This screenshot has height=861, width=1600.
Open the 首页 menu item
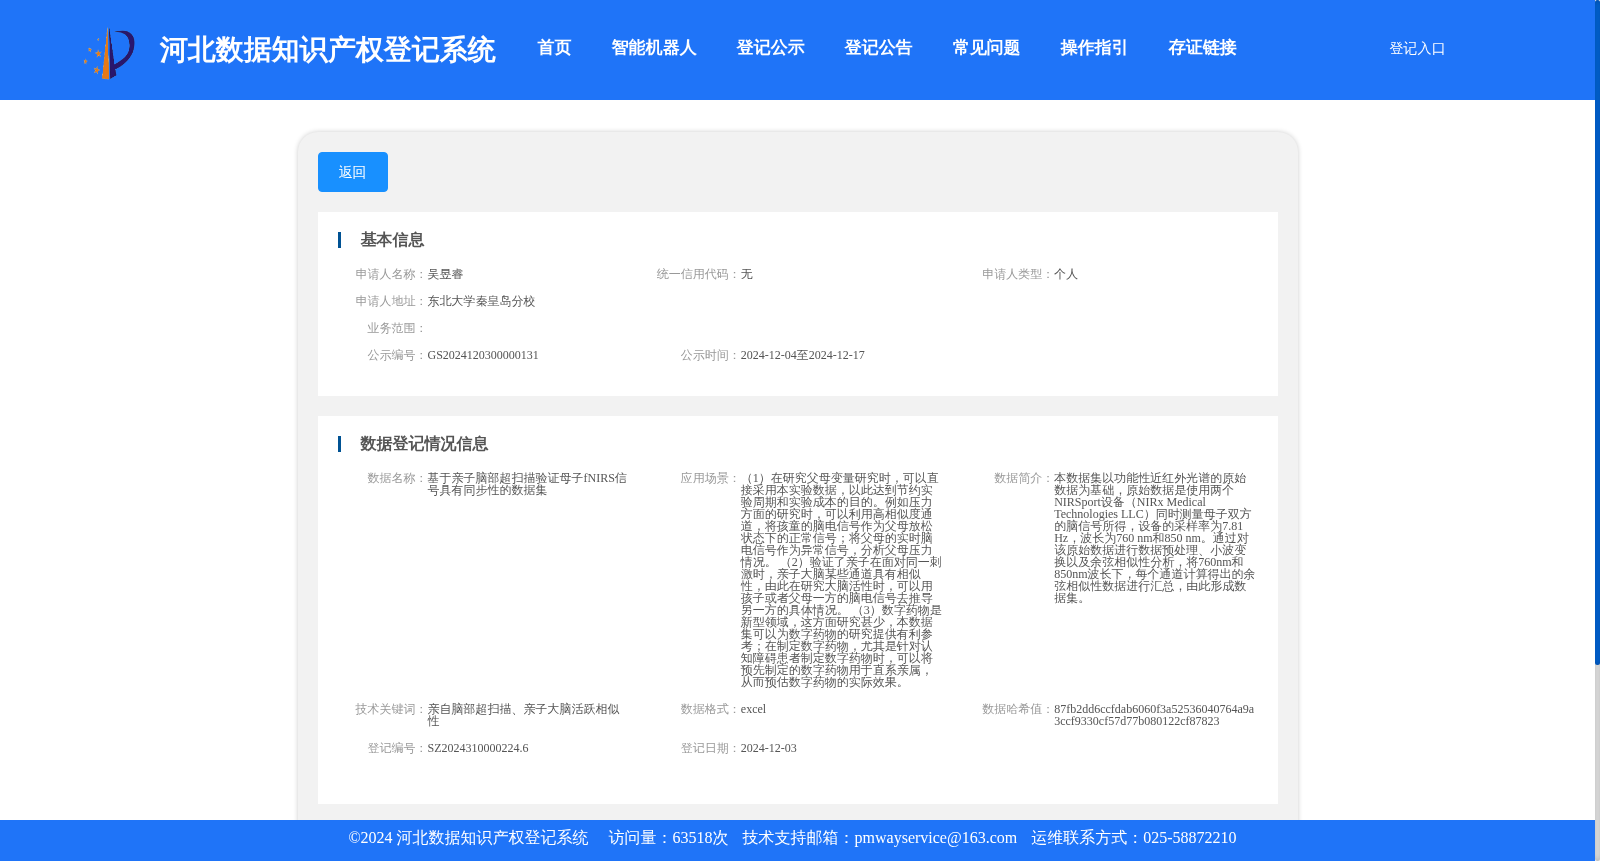point(554,48)
